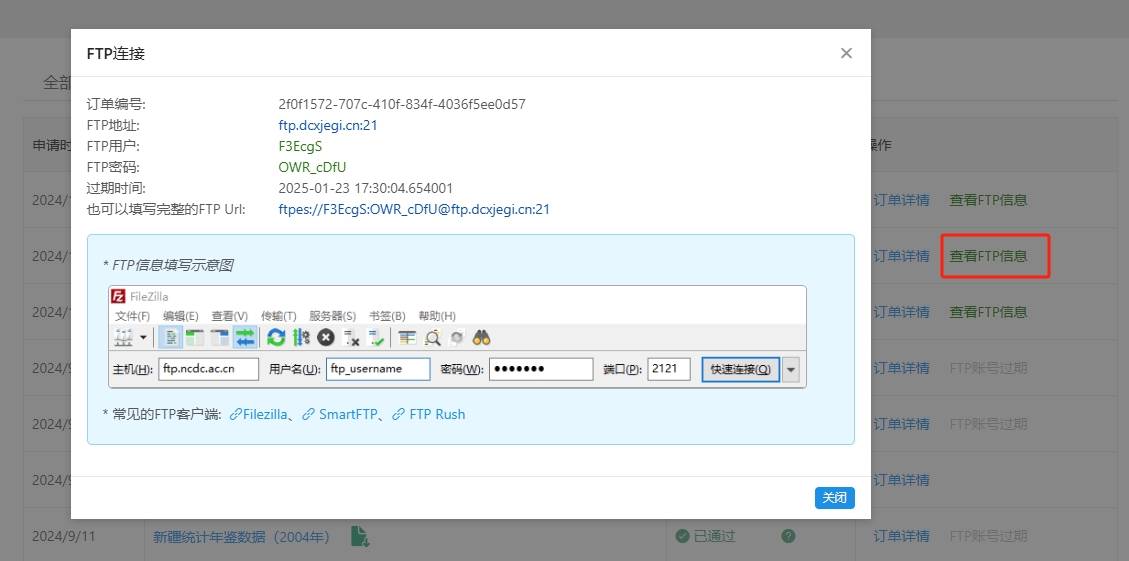Click the FileZilla logo in title bar
The image size is (1129, 561).
[118, 296]
